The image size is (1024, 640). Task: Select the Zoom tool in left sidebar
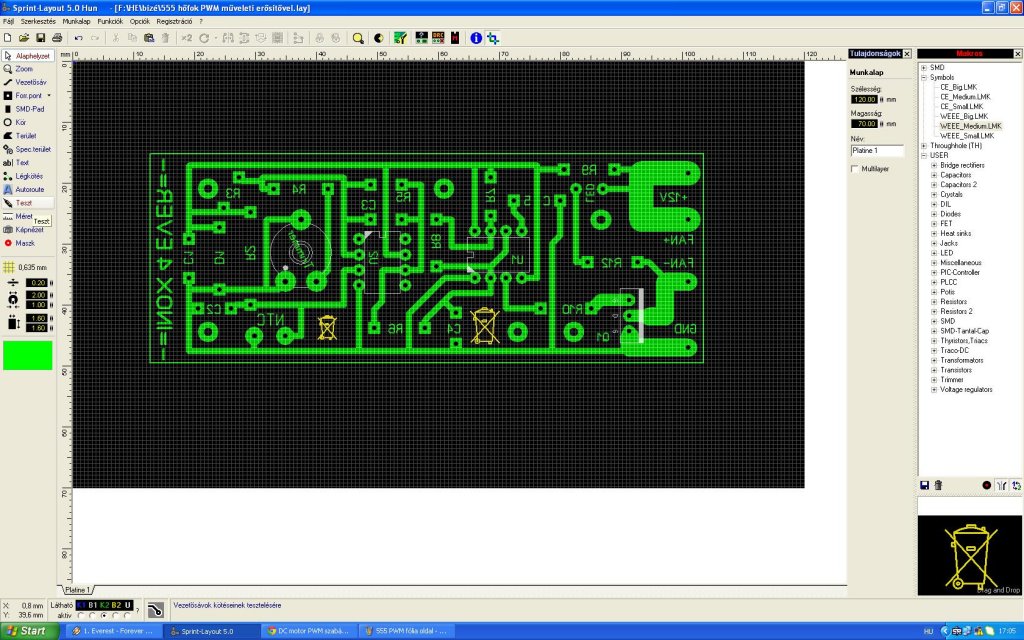click(26, 69)
